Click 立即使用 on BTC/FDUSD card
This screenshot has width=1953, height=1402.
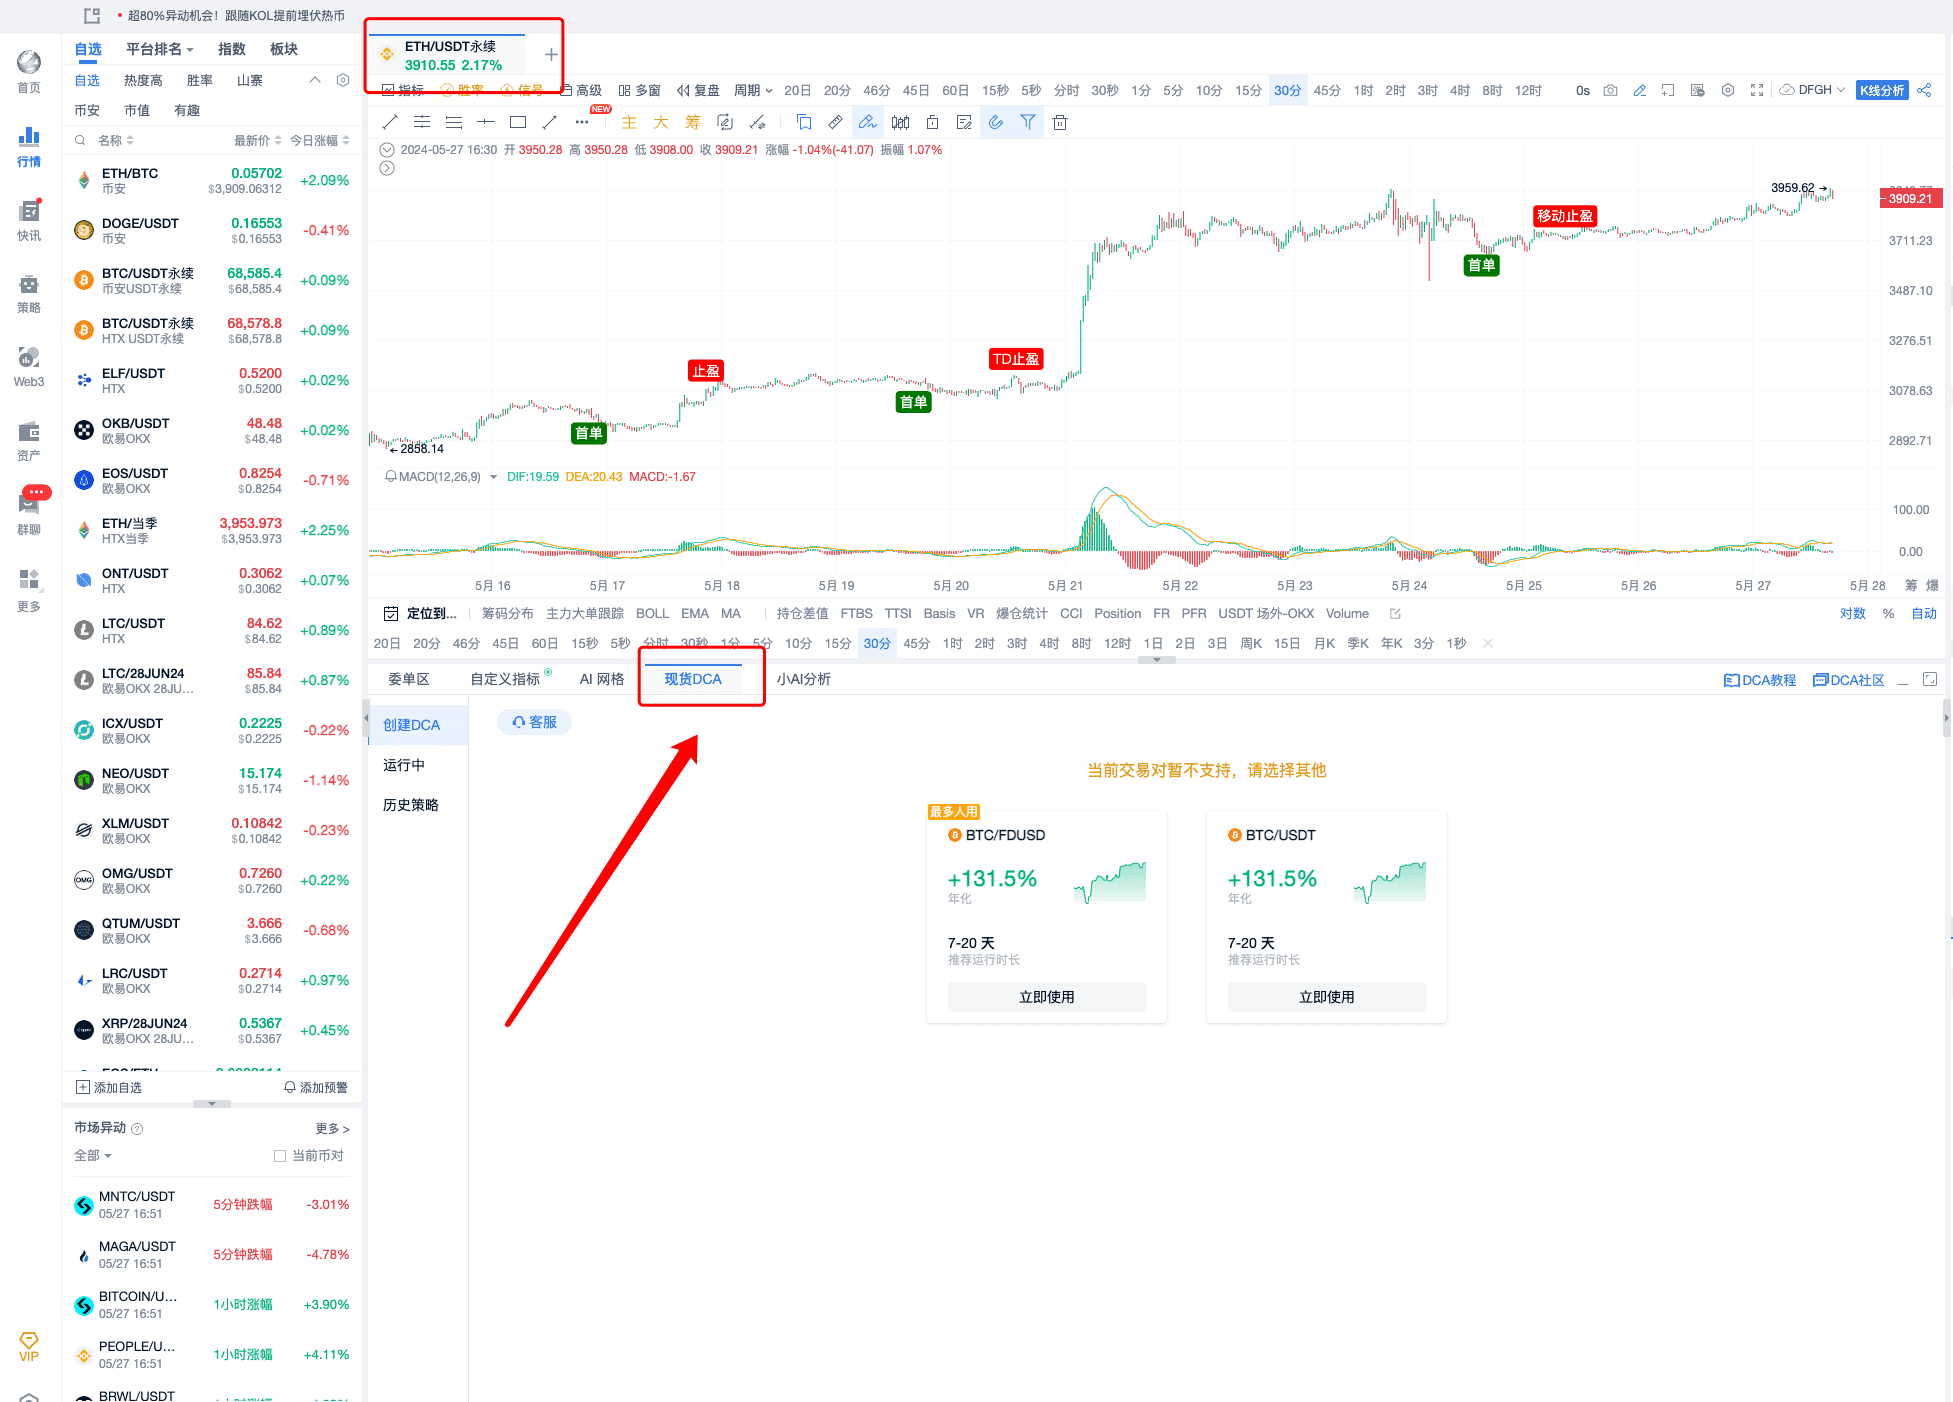pyautogui.click(x=1047, y=997)
